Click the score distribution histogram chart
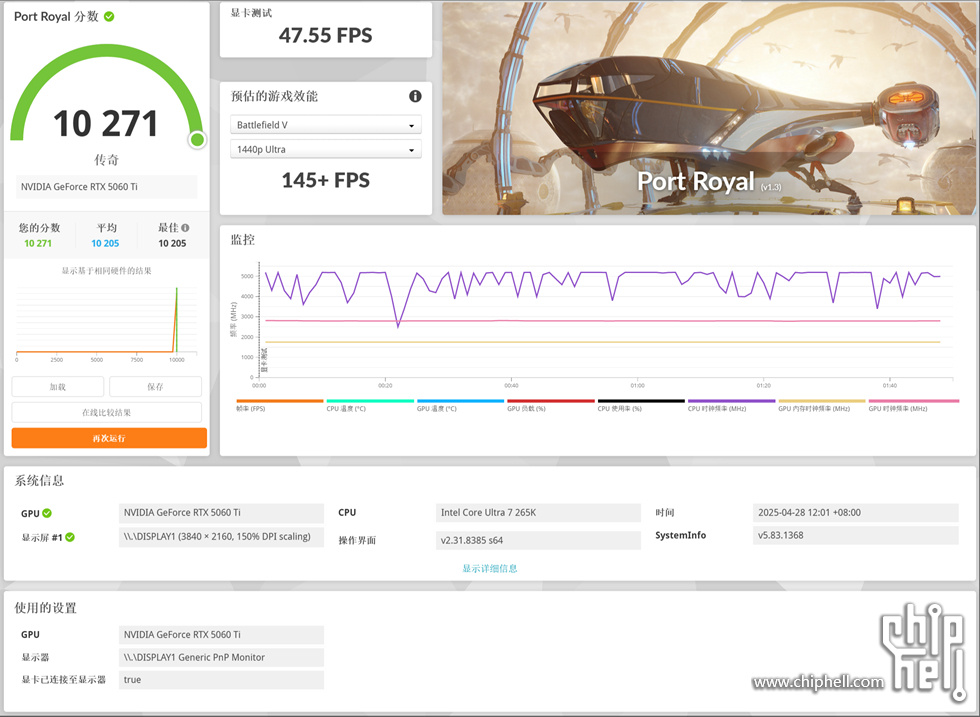 click(106, 324)
